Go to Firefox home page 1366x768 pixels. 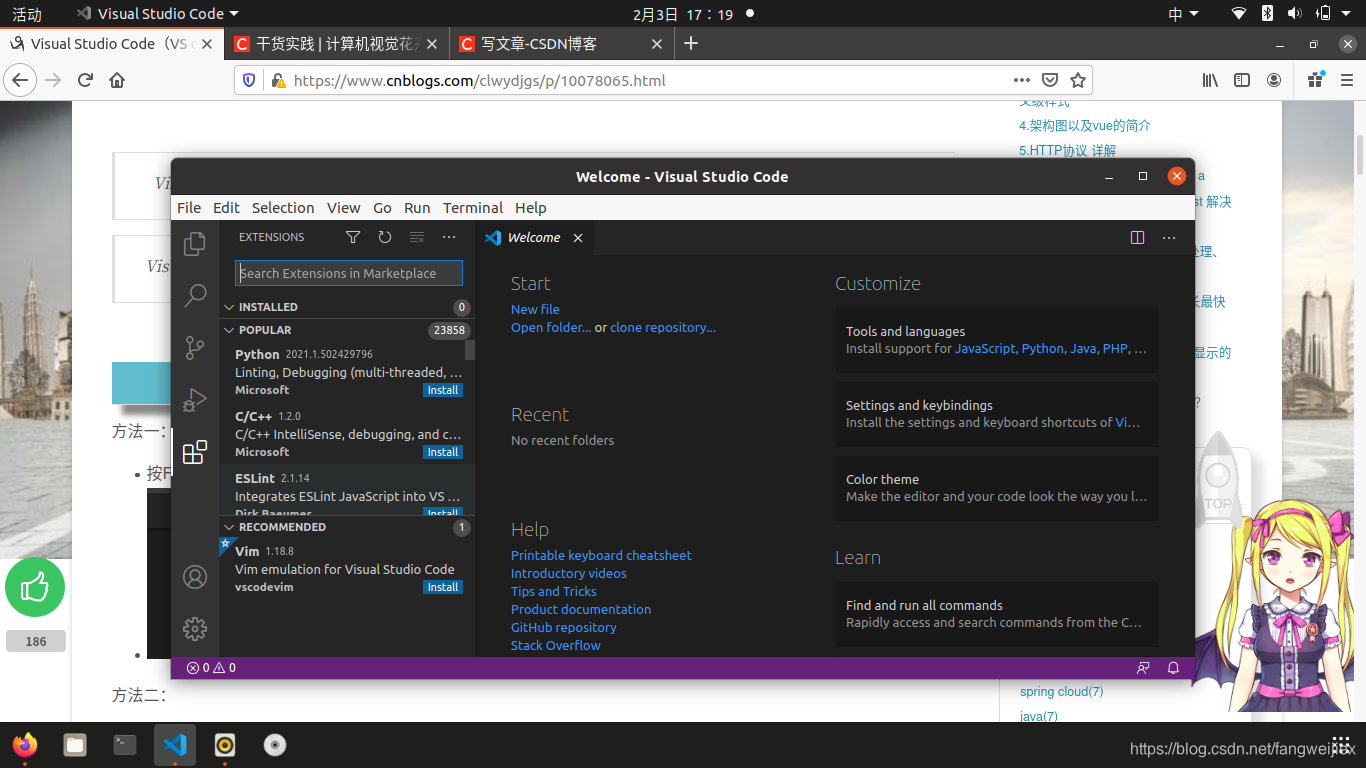[117, 80]
